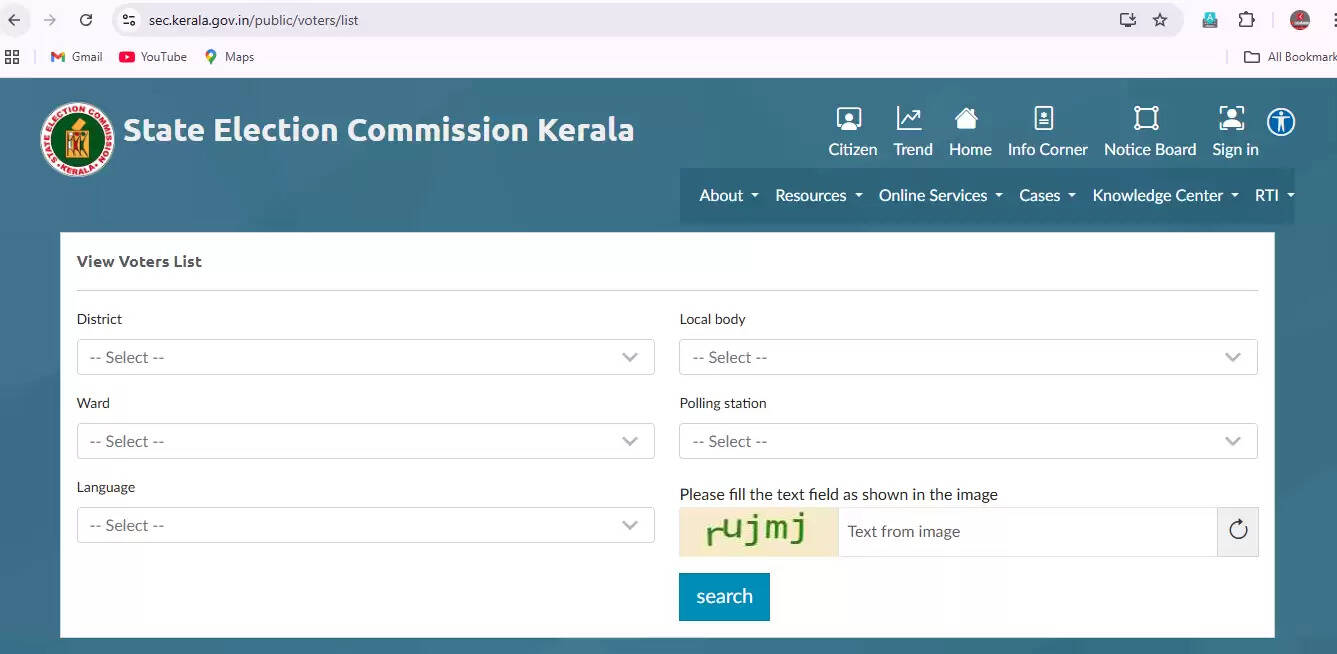Open the accessibility options icon
The height and width of the screenshot is (654, 1337).
tap(1280, 122)
